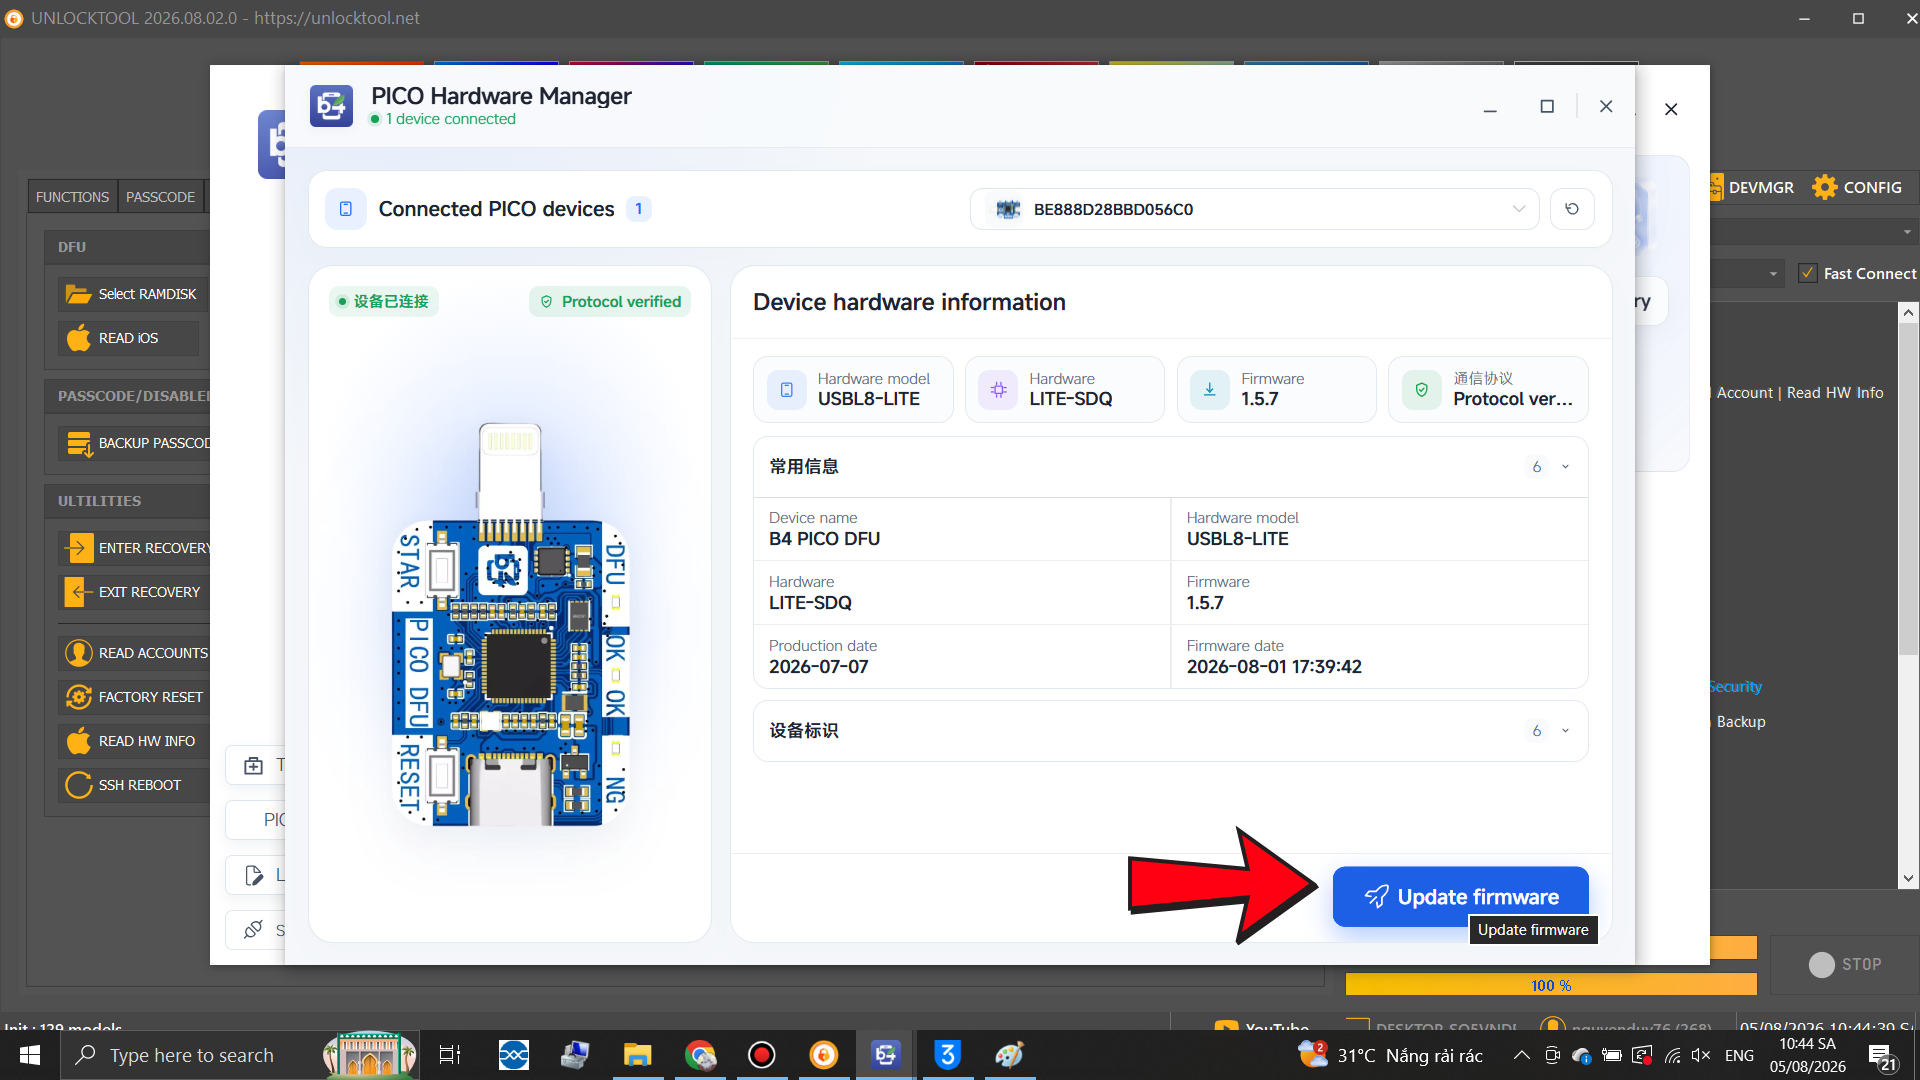Screen dimensions: 1920x1080
Task: Open the Backup link in UnlockTool log
Action: click(1741, 722)
